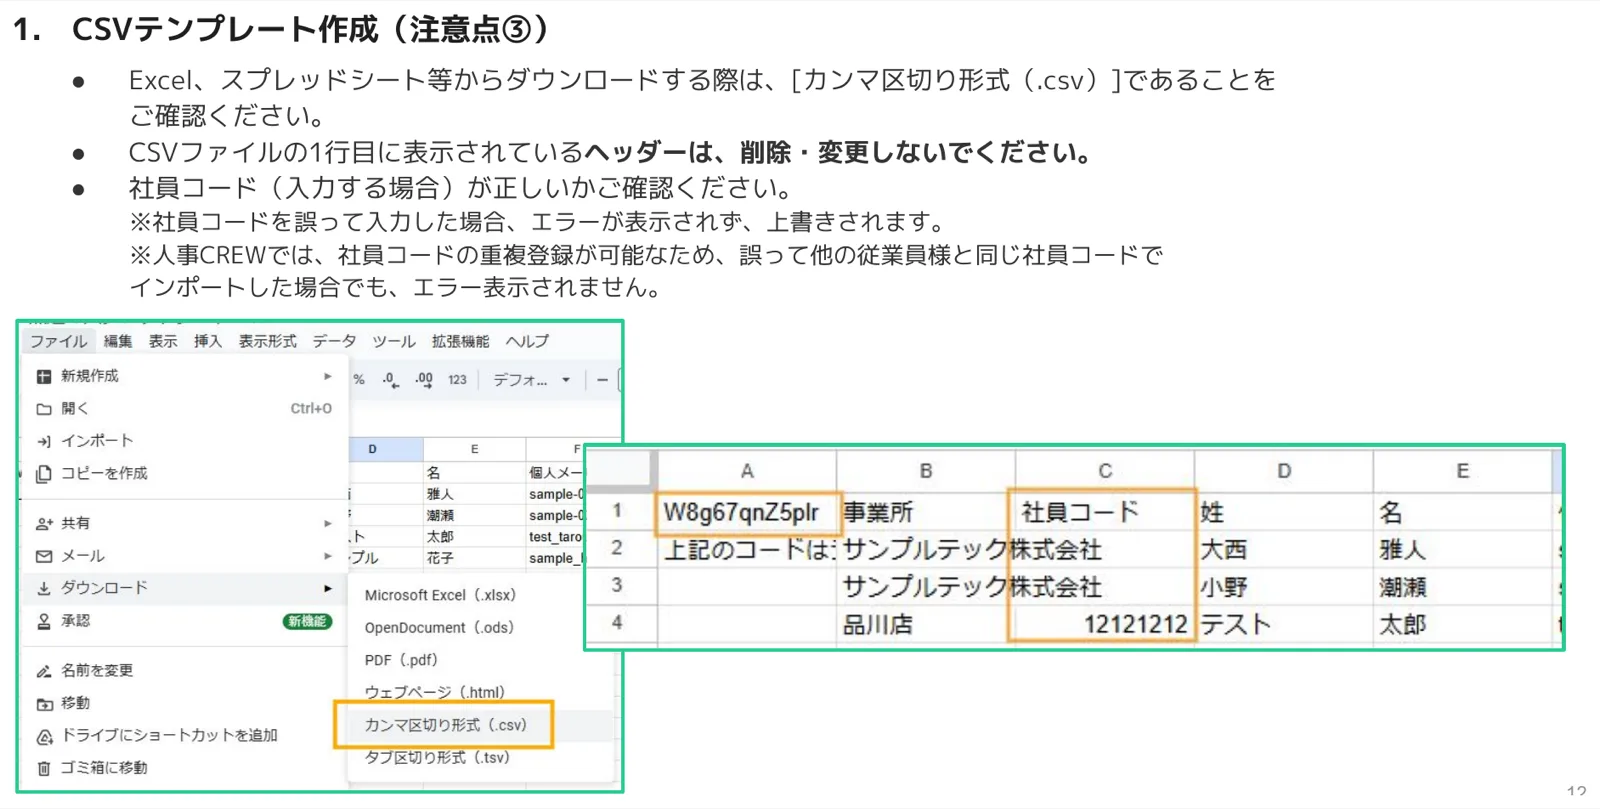Click the percent format toolbar icon
1600x809 pixels.
tap(359, 380)
